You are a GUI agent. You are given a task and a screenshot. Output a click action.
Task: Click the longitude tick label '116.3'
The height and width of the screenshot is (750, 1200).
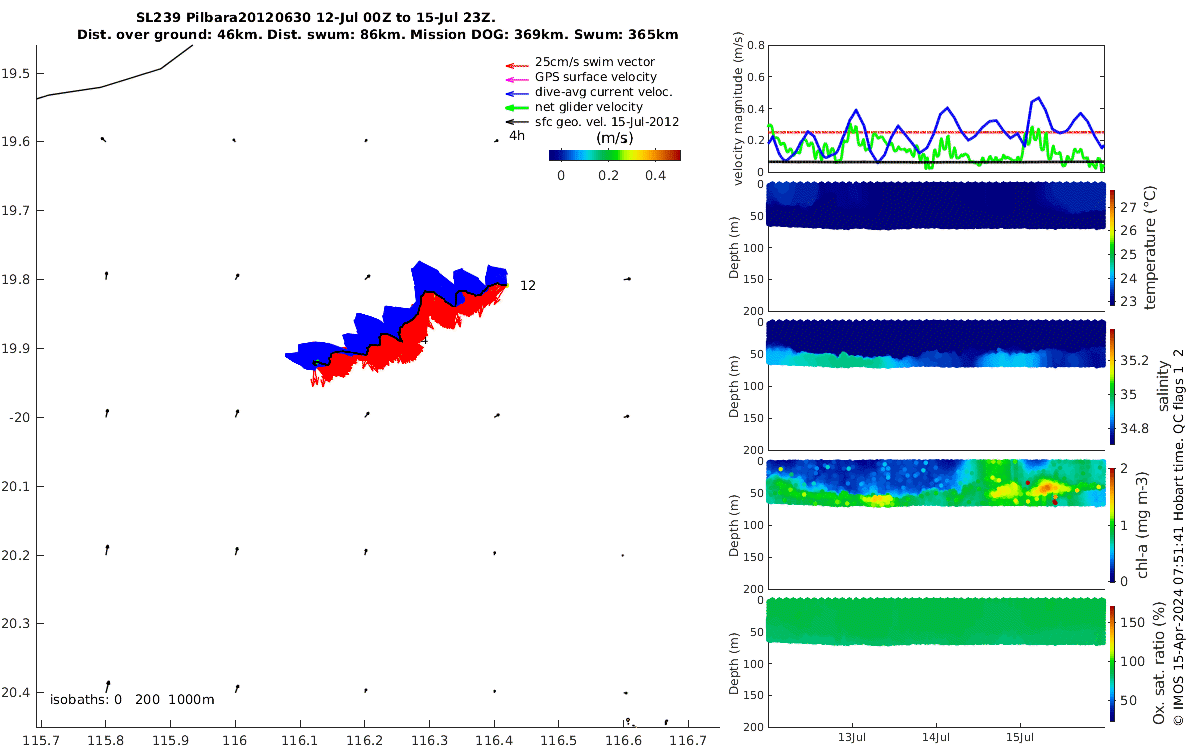[429, 741]
